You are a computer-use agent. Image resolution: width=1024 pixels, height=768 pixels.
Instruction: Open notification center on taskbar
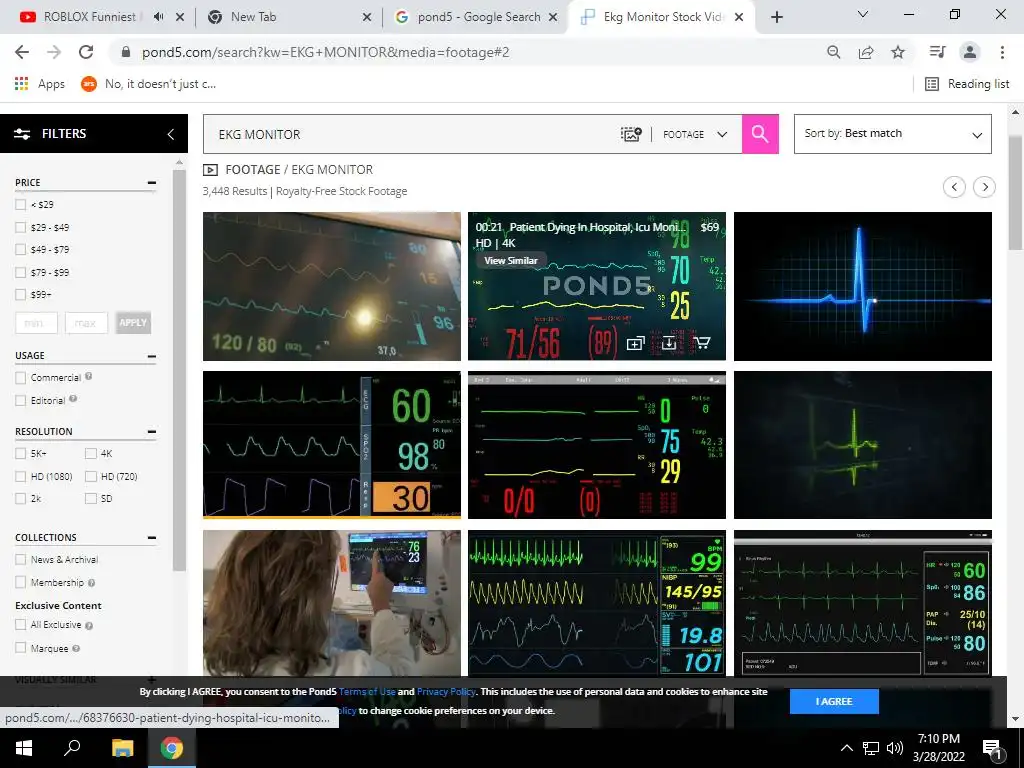(x=991, y=749)
